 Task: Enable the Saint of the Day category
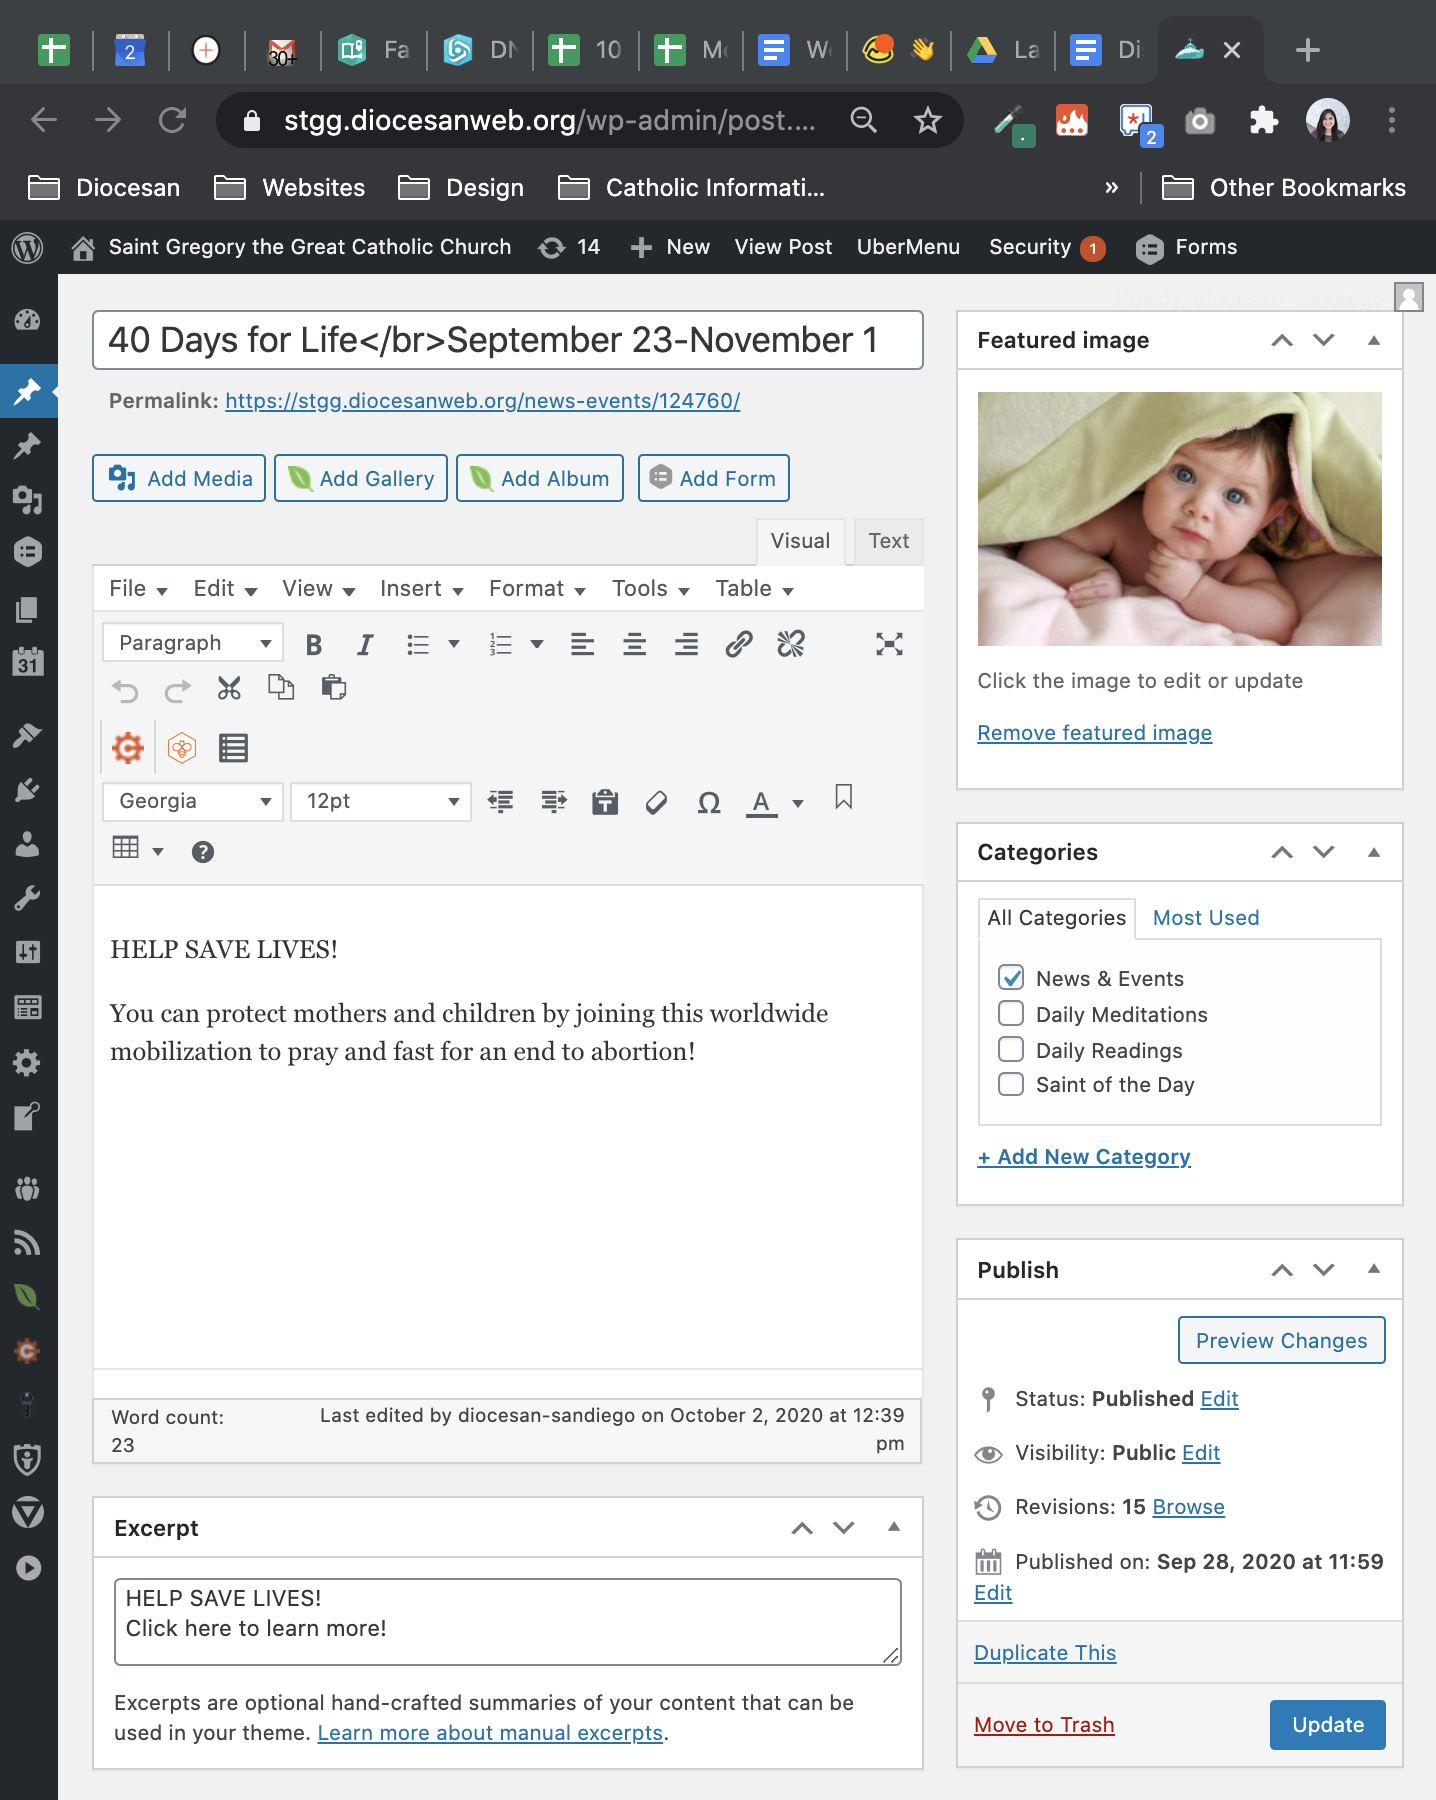pyautogui.click(x=1011, y=1085)
